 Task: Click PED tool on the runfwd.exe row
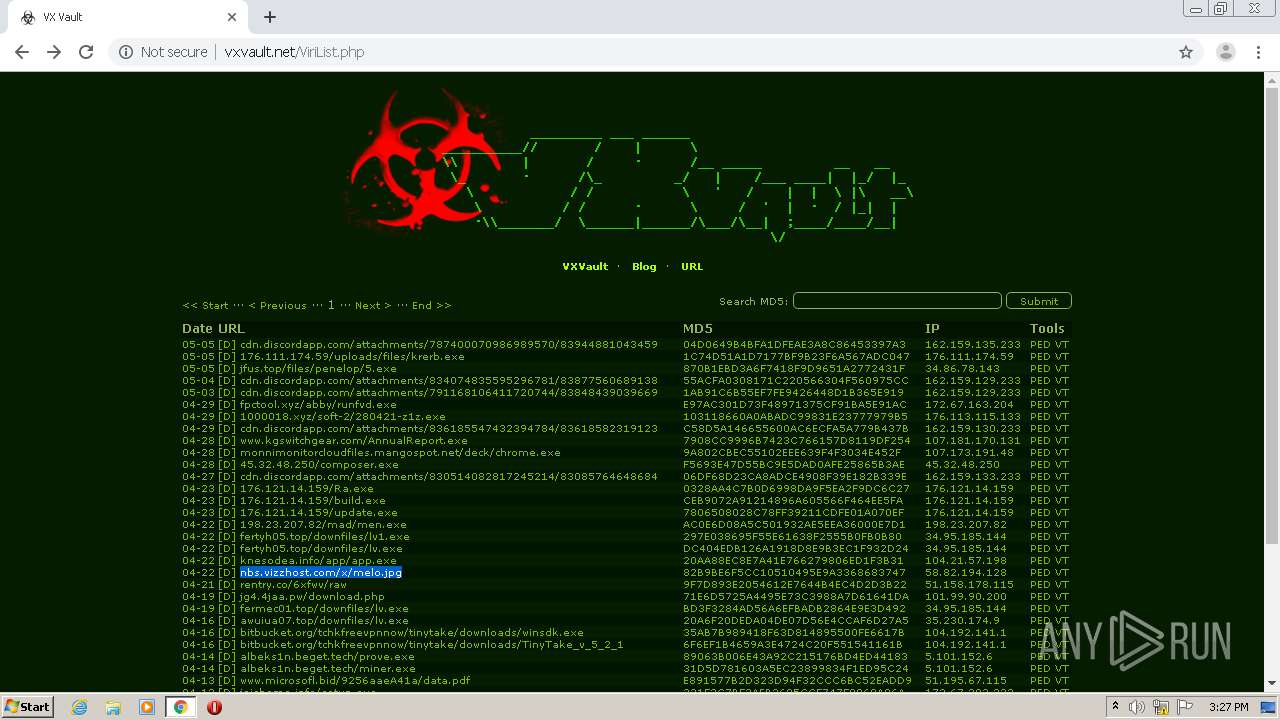(x=1040, y=405)
